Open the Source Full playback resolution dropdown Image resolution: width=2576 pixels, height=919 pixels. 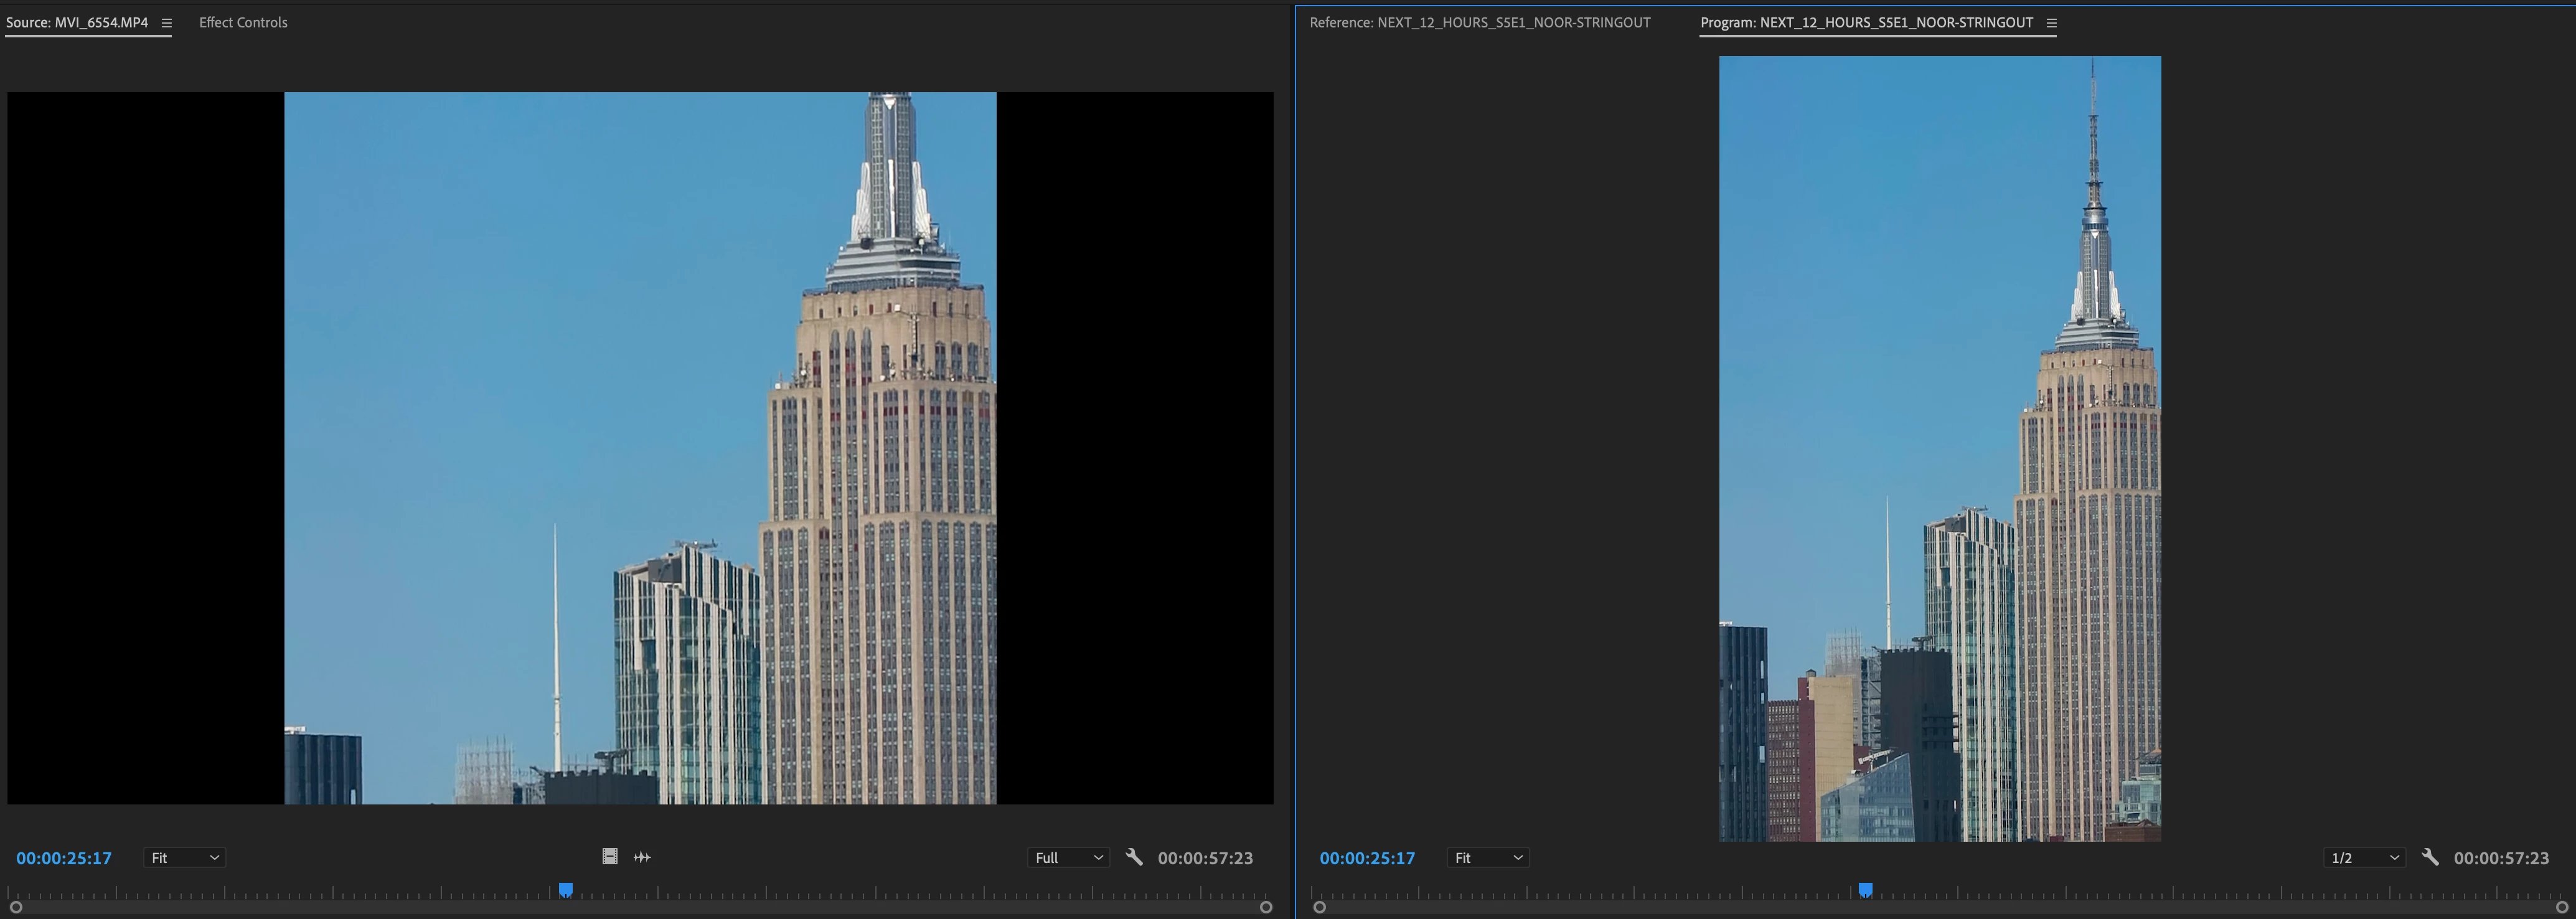(1068, 858)
